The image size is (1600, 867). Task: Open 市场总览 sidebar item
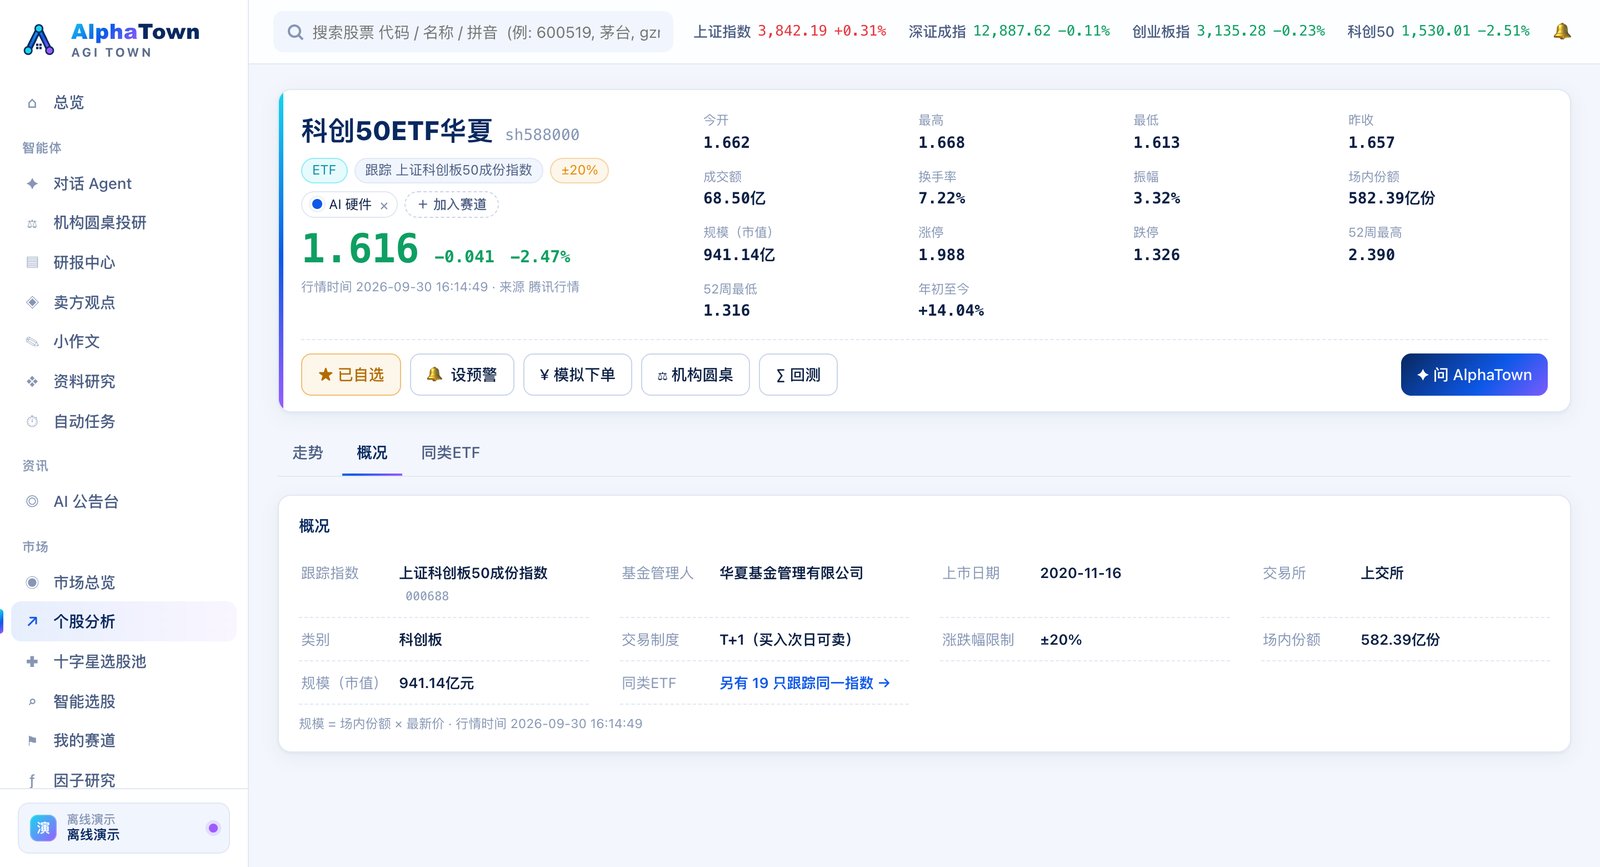[124, 583]
